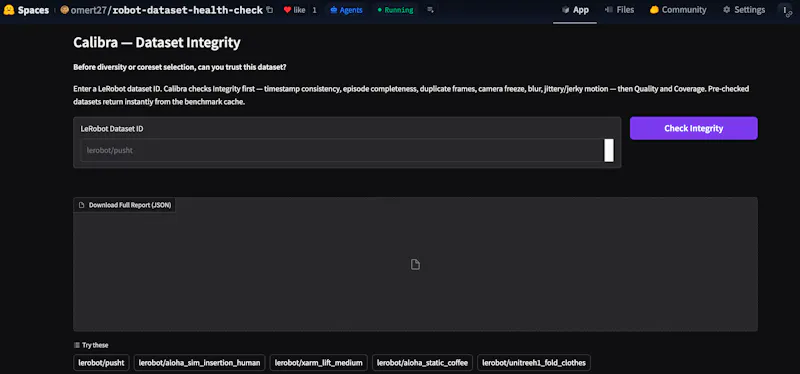Screen dimensions: 800x374
Task: Open the Settings tab
Action: (744, 10)
